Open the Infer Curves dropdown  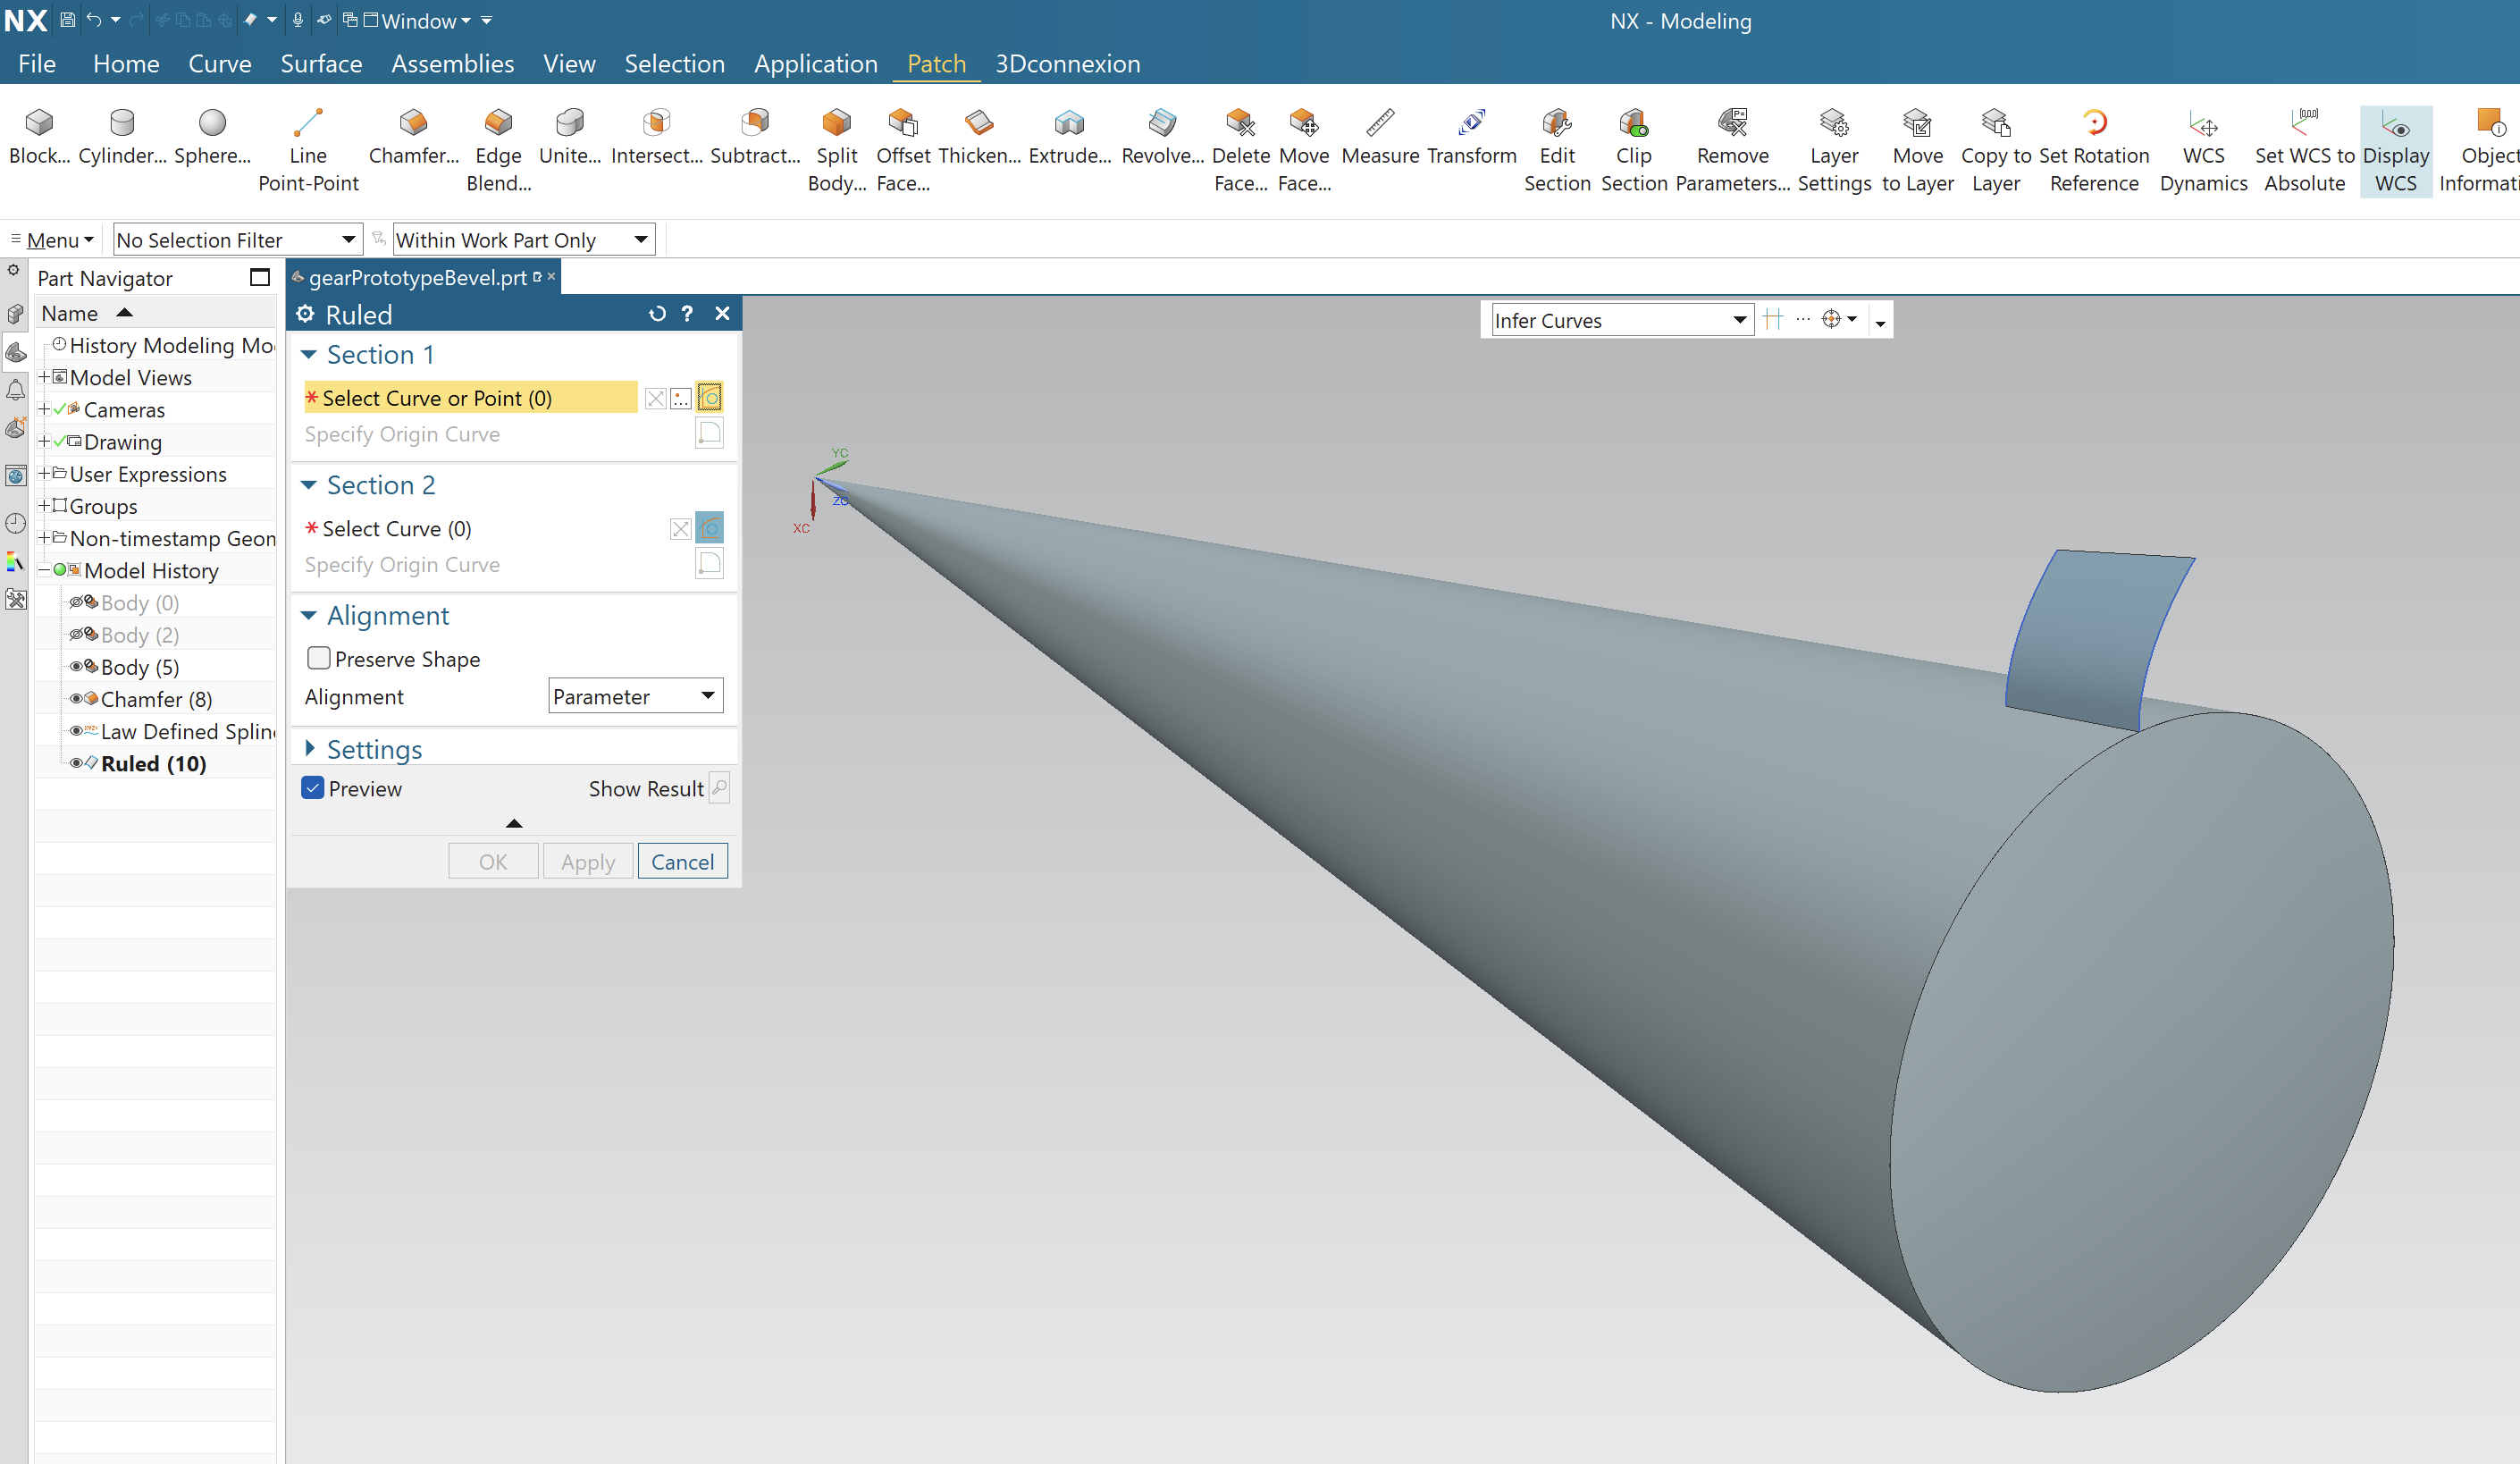point(1620,320)
